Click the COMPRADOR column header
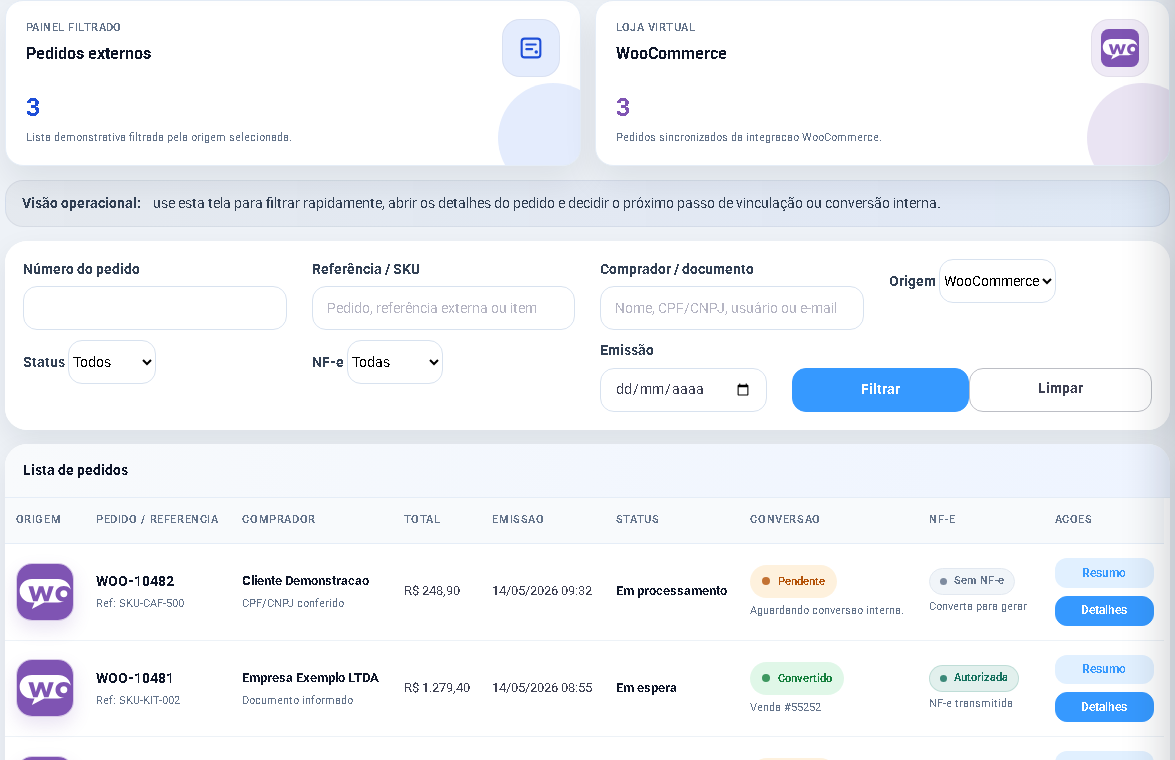 tap(279, 519)
